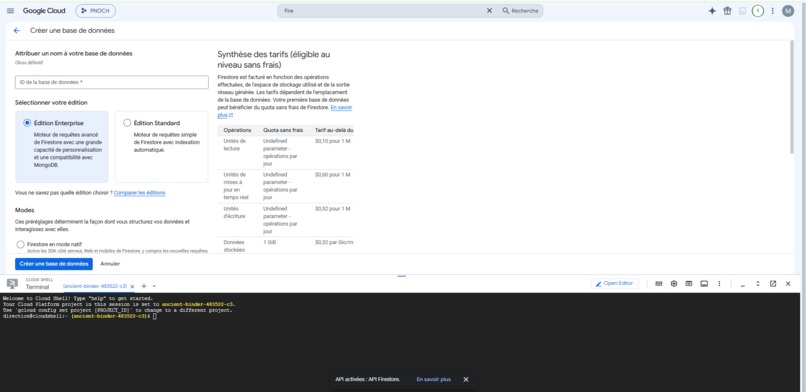806x392 pixels.
Task: Click the ID de la base de données field
Action: (x=112, y=82)
